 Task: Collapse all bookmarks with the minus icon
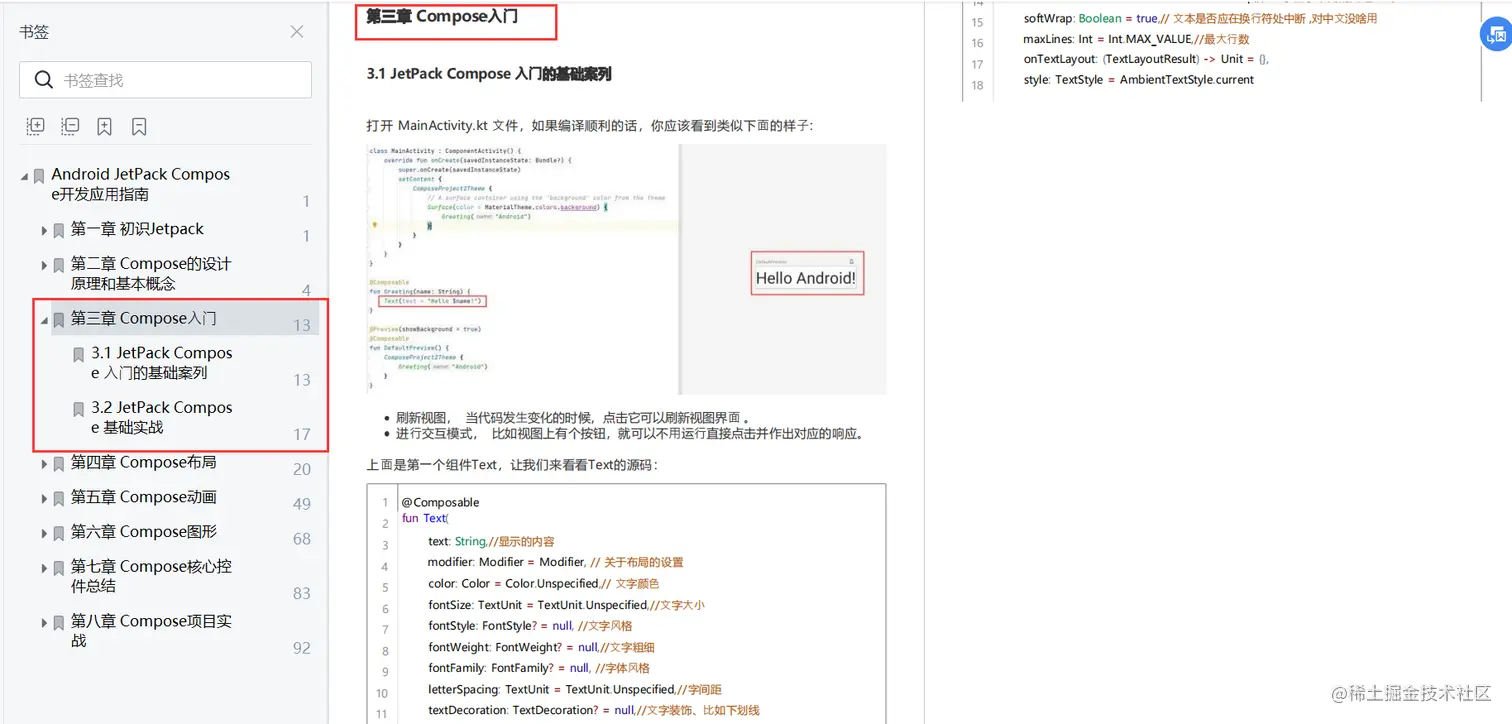coord(69,125)
